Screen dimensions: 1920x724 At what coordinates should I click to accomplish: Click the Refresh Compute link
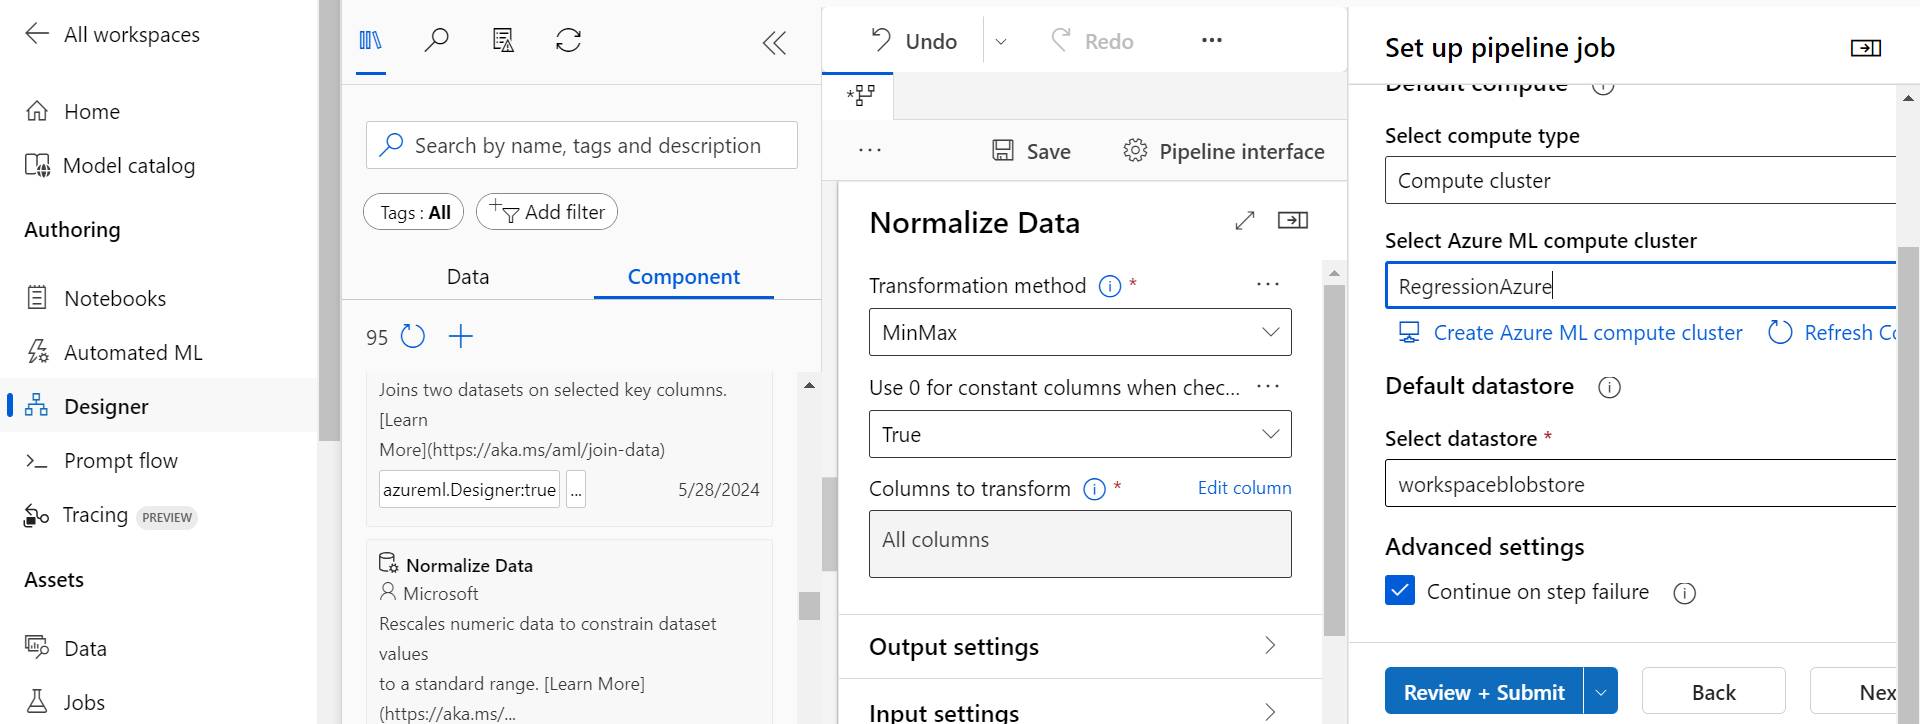[1832, 333]
